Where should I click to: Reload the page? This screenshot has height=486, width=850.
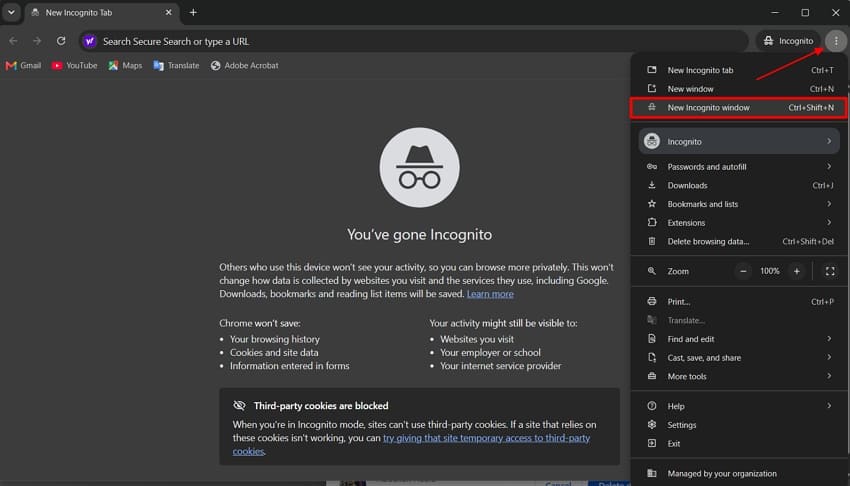click(x=61, y=41)
